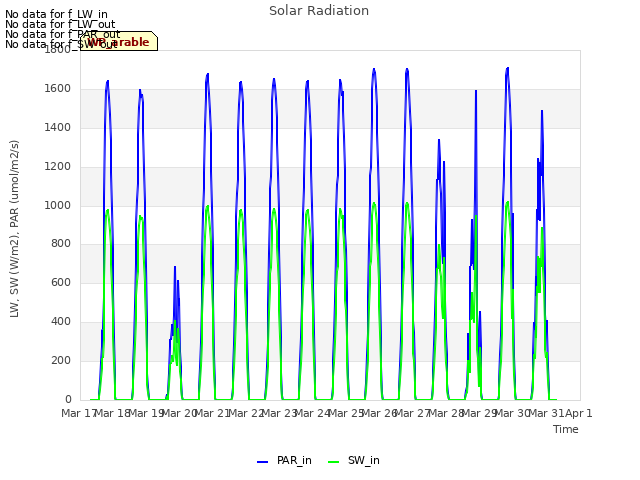
Task: Click the Mar 17 x-axis tick label
Action: pos(78,413)
